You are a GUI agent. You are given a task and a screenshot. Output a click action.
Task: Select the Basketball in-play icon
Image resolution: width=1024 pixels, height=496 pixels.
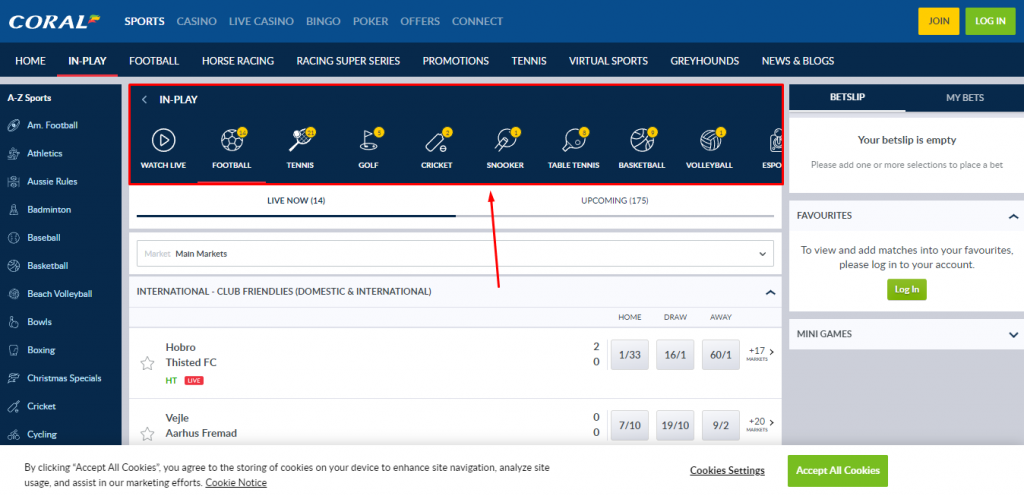click(641, 140)
